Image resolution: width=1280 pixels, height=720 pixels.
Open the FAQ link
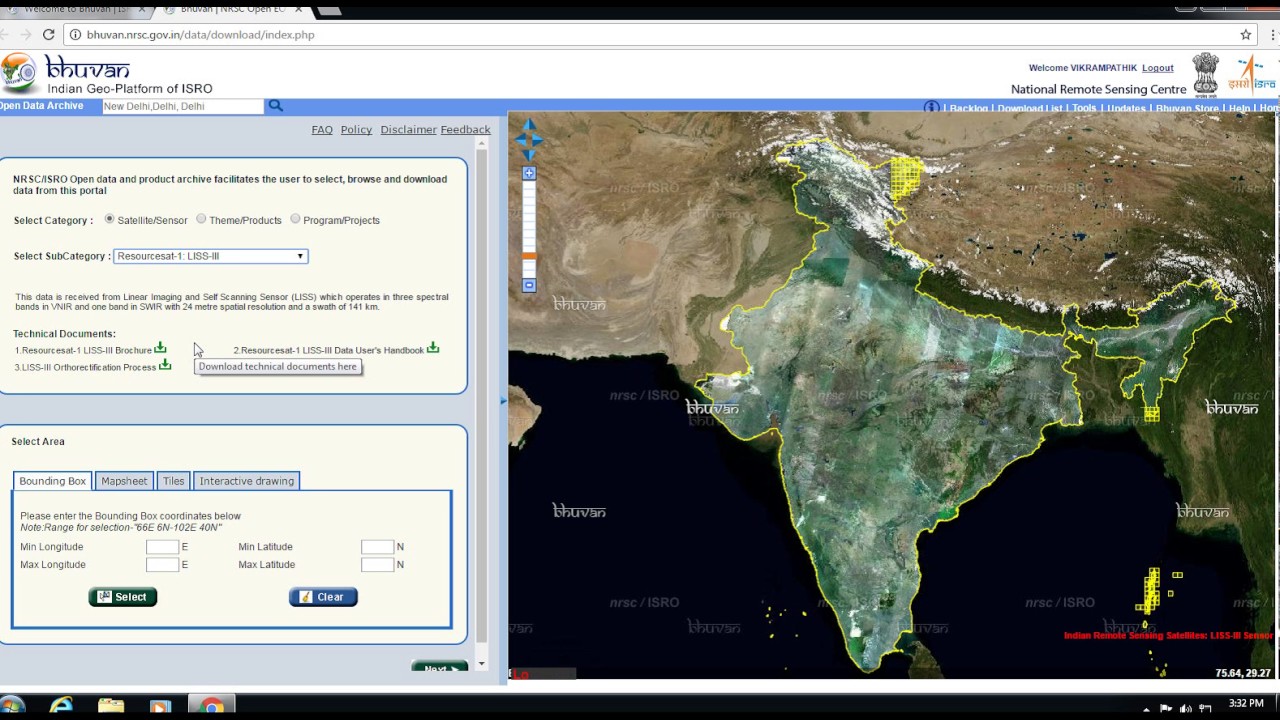coord(322,130)
